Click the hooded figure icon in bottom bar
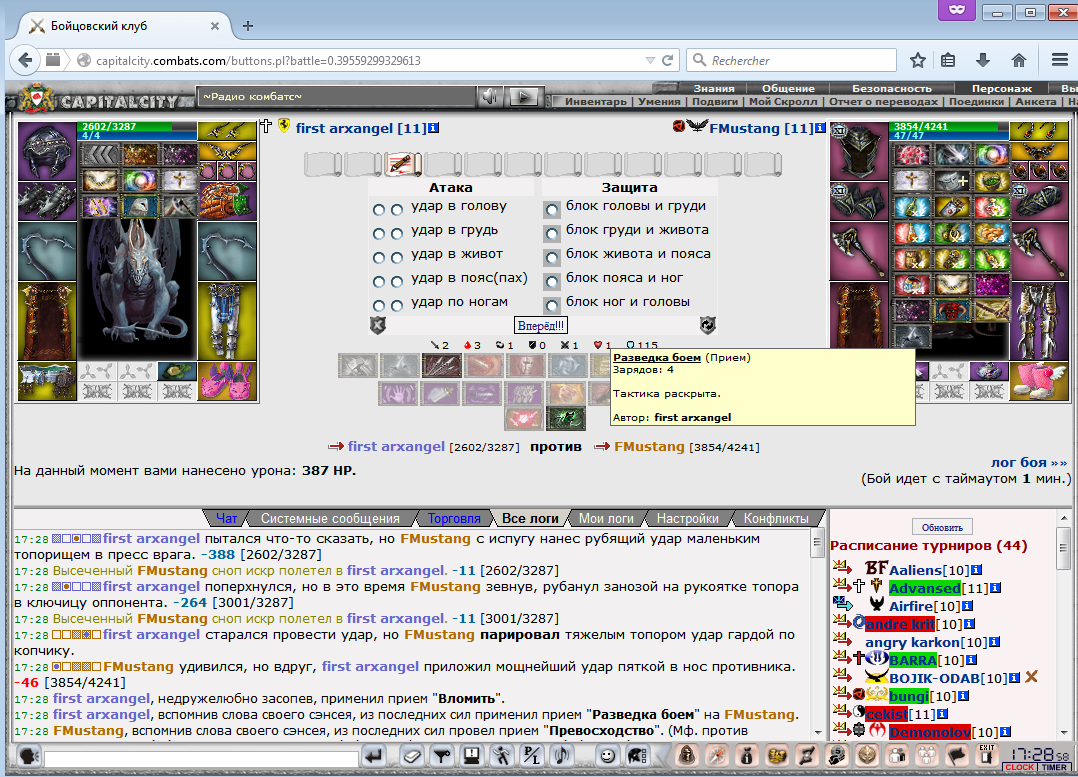 [x=686, y=756]
